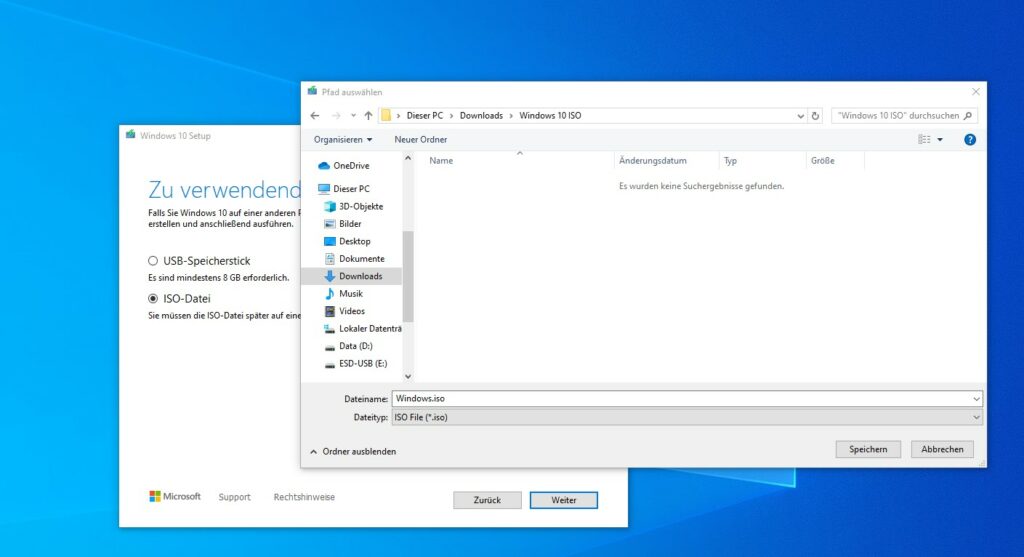Select the ISO-Datei radio option

(x=153, y=298)
